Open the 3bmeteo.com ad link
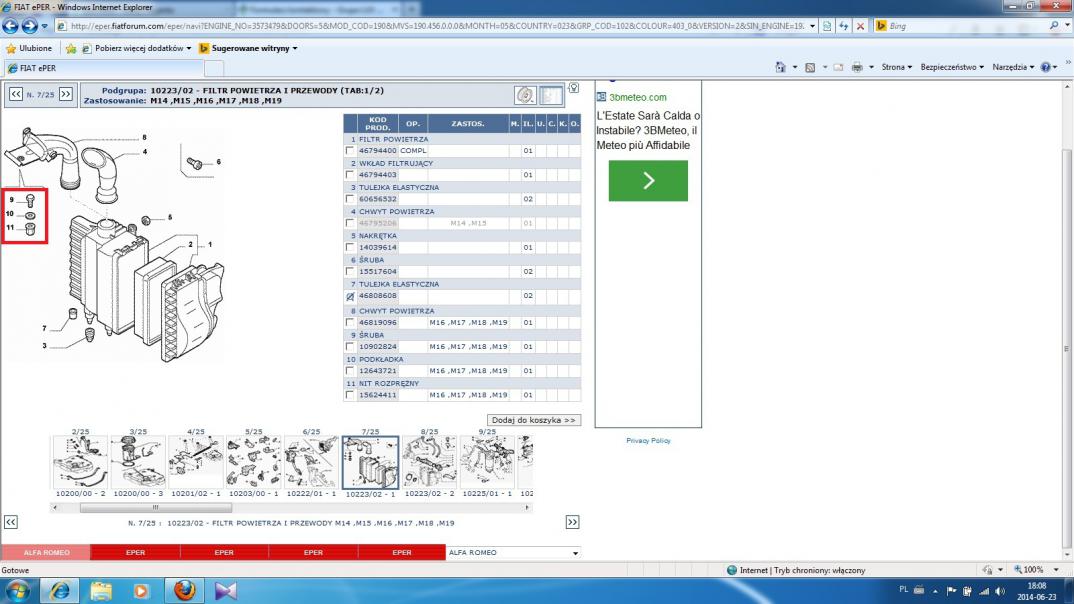 638,97
